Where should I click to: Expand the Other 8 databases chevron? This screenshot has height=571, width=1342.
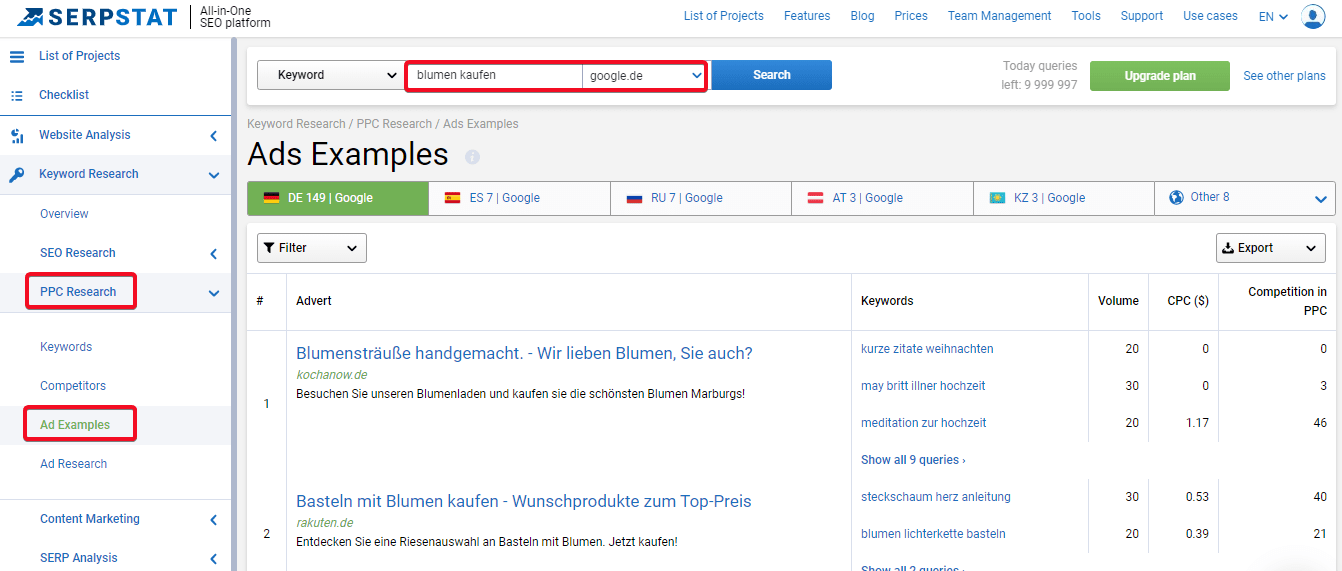1320,199
